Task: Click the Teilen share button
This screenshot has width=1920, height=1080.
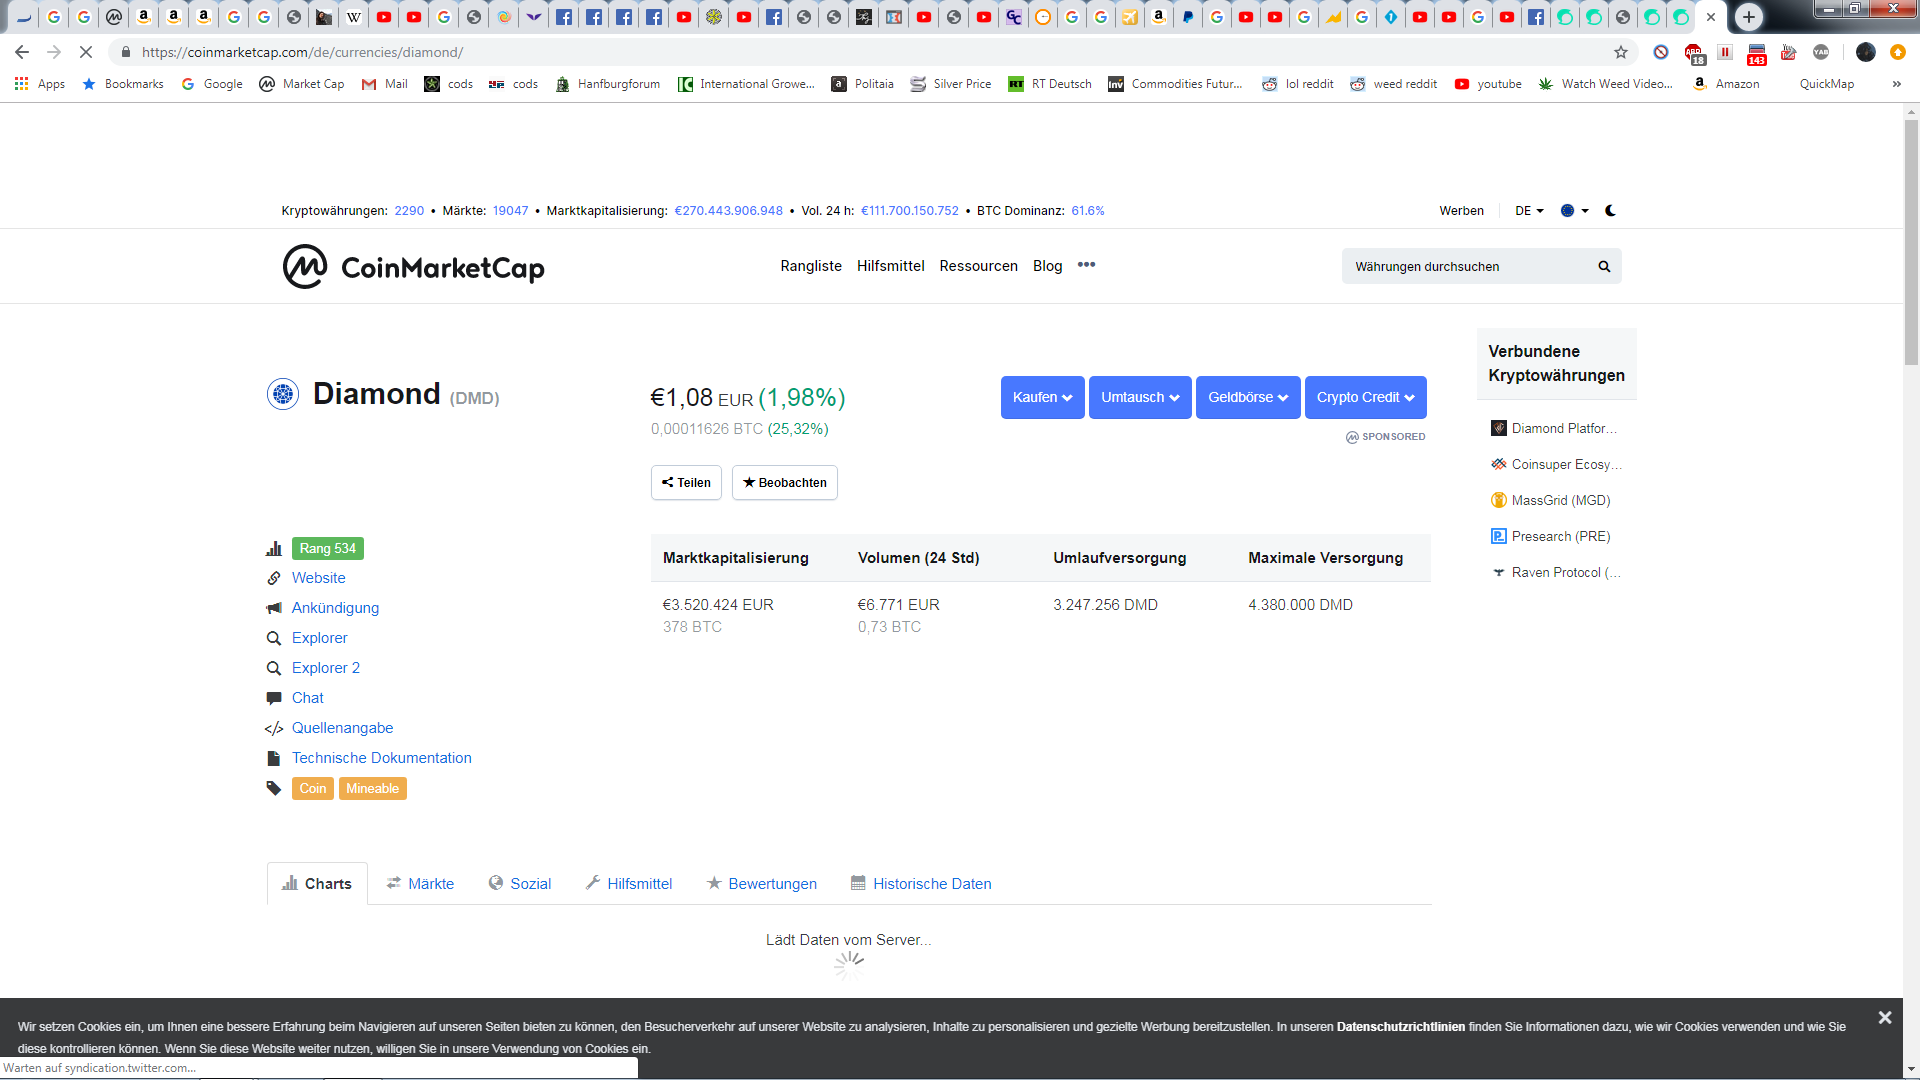Action: tap(686, 483)
